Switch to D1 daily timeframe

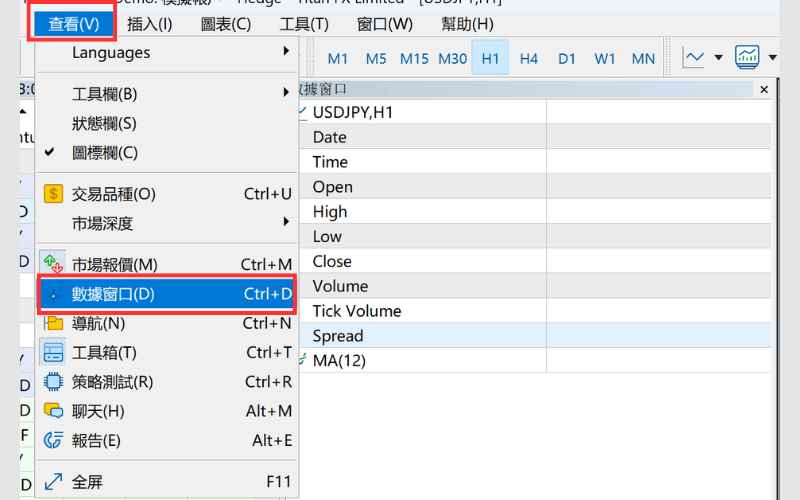click(567, 58)
